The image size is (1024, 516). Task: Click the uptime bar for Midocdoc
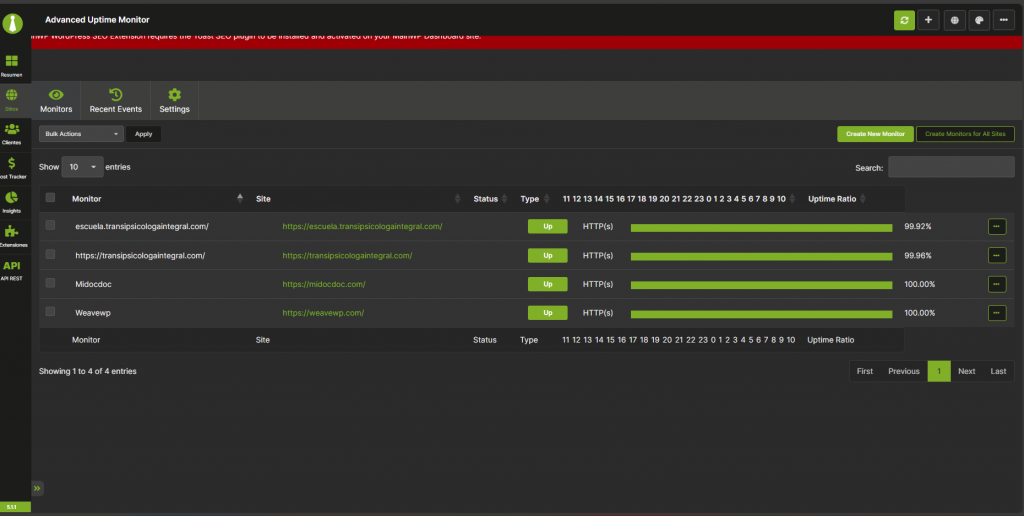click(x=761, y=285)
